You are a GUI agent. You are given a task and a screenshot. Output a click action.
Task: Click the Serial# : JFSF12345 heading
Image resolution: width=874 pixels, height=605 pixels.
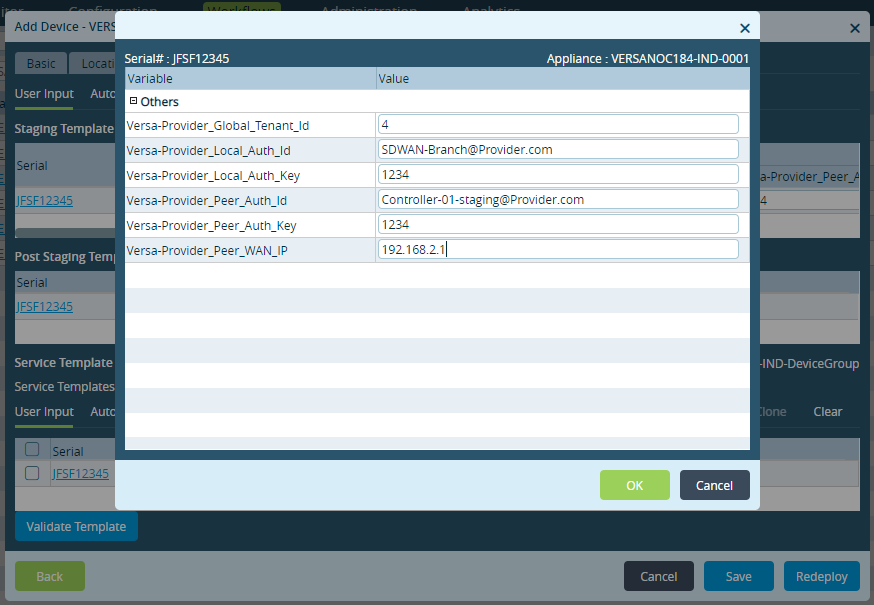177,59
